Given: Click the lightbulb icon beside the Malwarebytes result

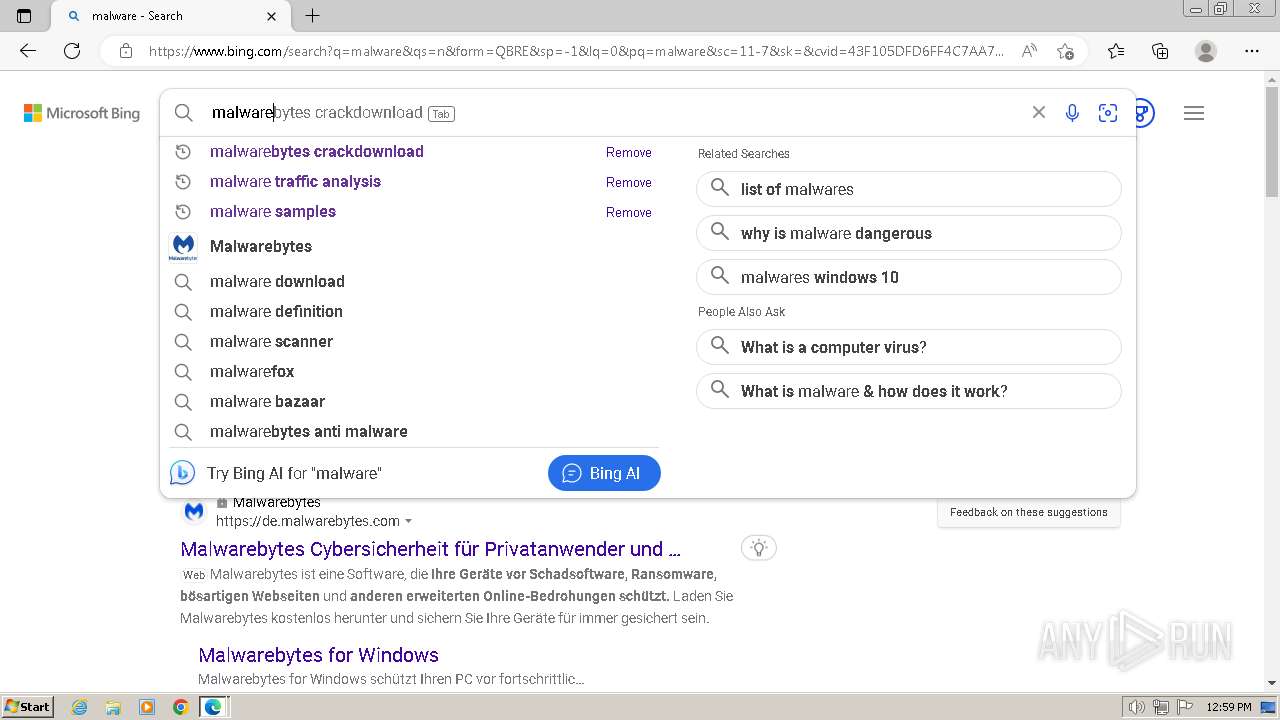Looking at the screenshot, I should click(x=759, y=548).
